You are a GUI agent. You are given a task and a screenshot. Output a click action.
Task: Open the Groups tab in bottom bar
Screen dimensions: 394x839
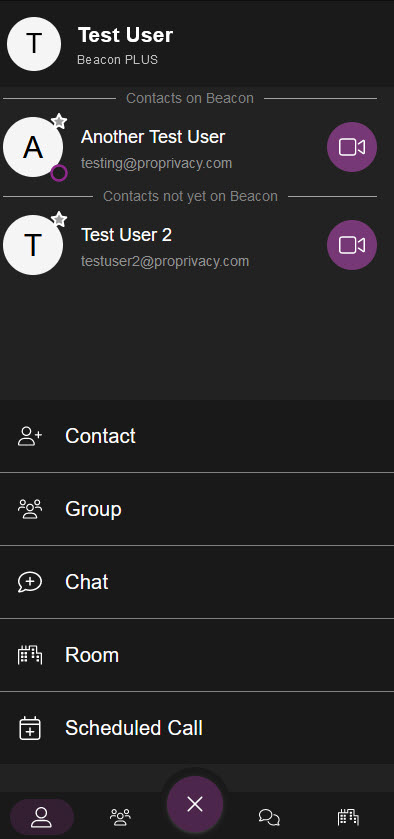pyautogui.click(x=120, y=817)
